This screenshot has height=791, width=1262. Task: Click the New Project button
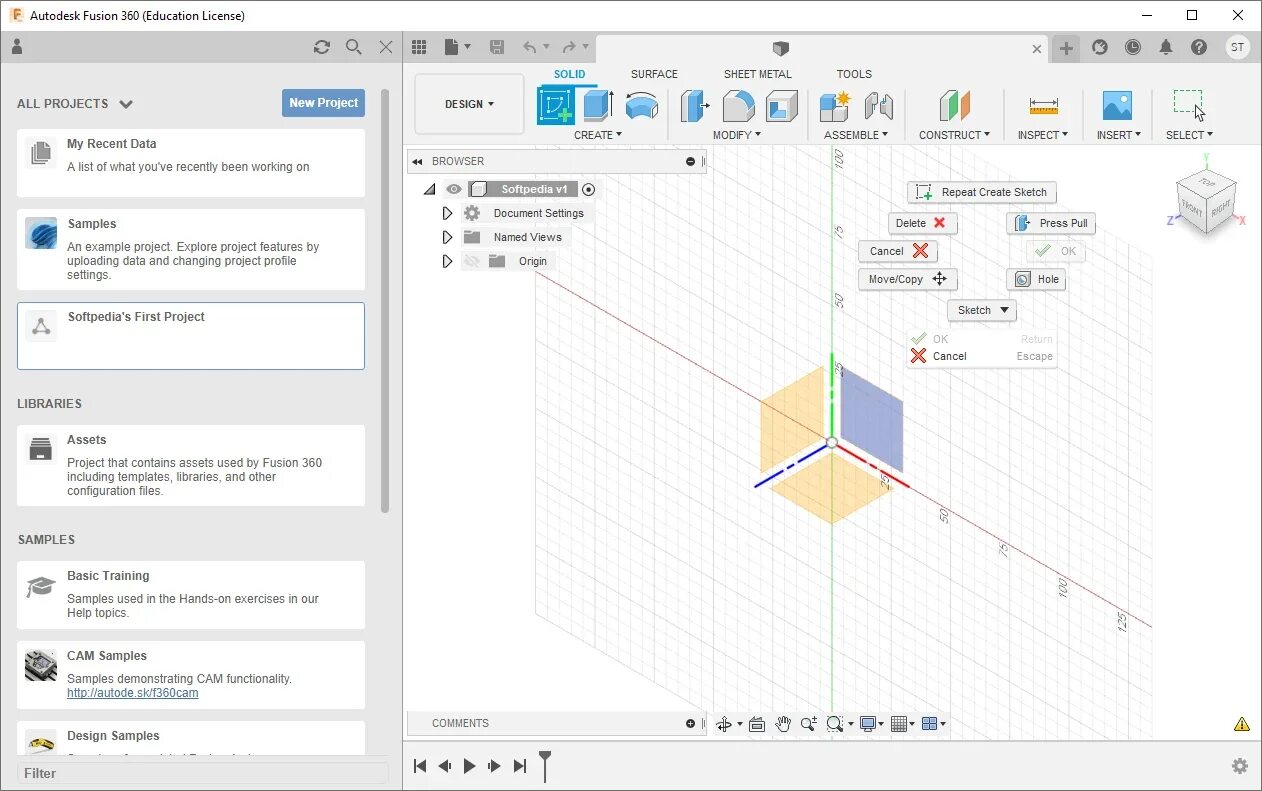point(323,102)
